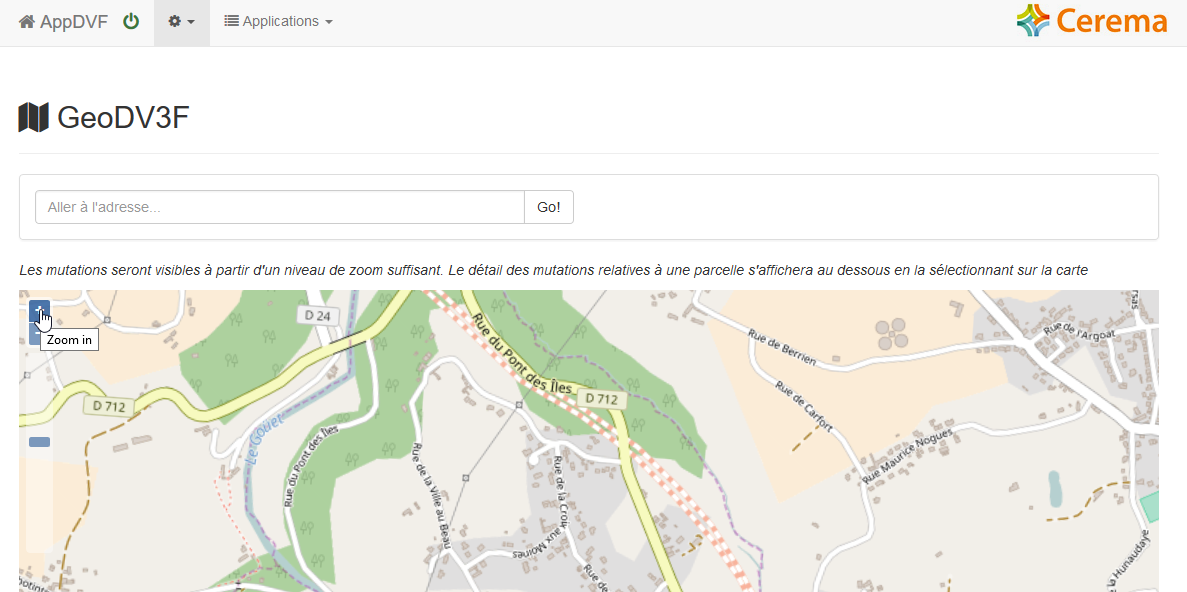Click the lower zoom slider track
This screenshot has width=1187, height=592.
[39, 500]
